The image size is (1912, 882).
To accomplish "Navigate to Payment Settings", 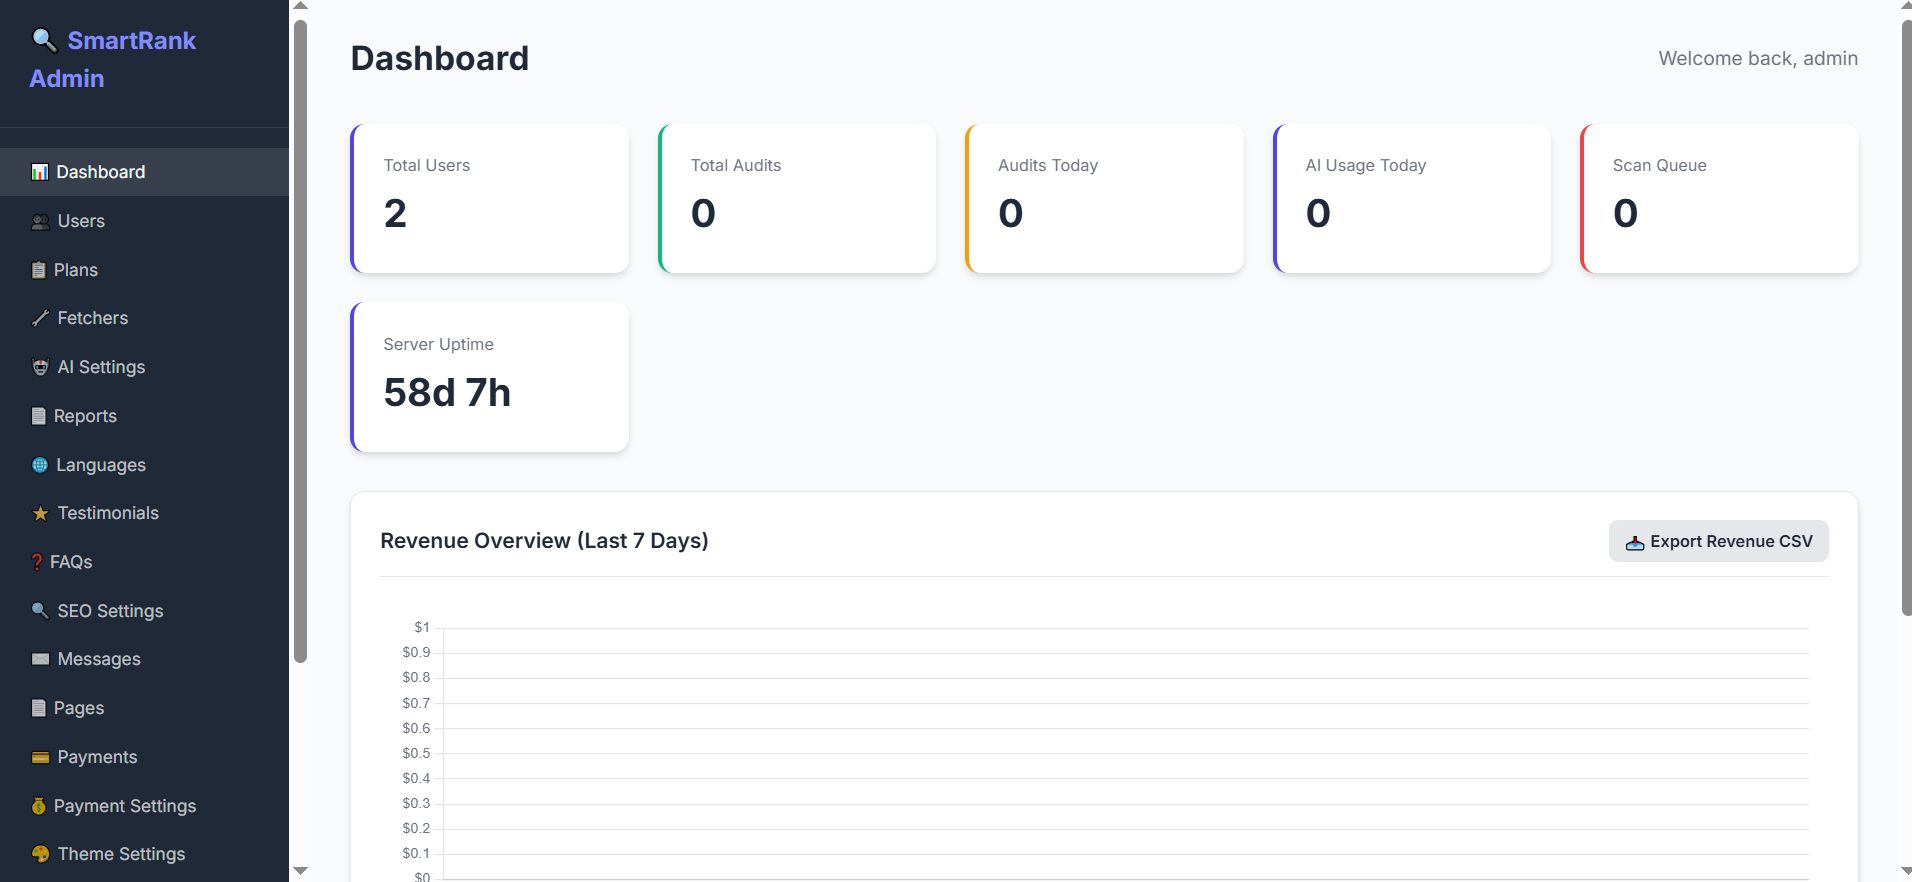I will click(x=124, y=806).
